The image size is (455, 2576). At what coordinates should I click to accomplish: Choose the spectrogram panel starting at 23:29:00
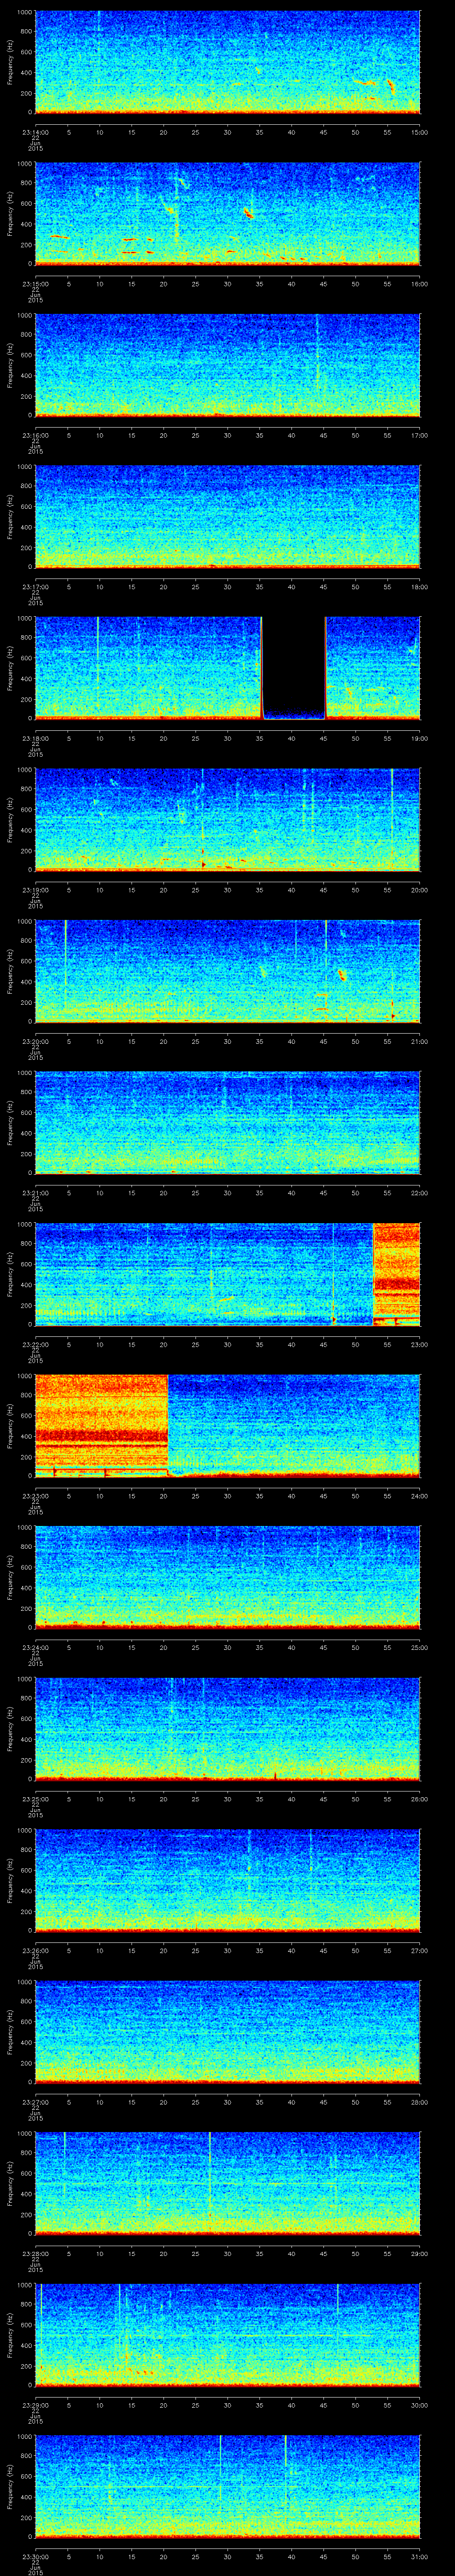tap(228, 2334)
